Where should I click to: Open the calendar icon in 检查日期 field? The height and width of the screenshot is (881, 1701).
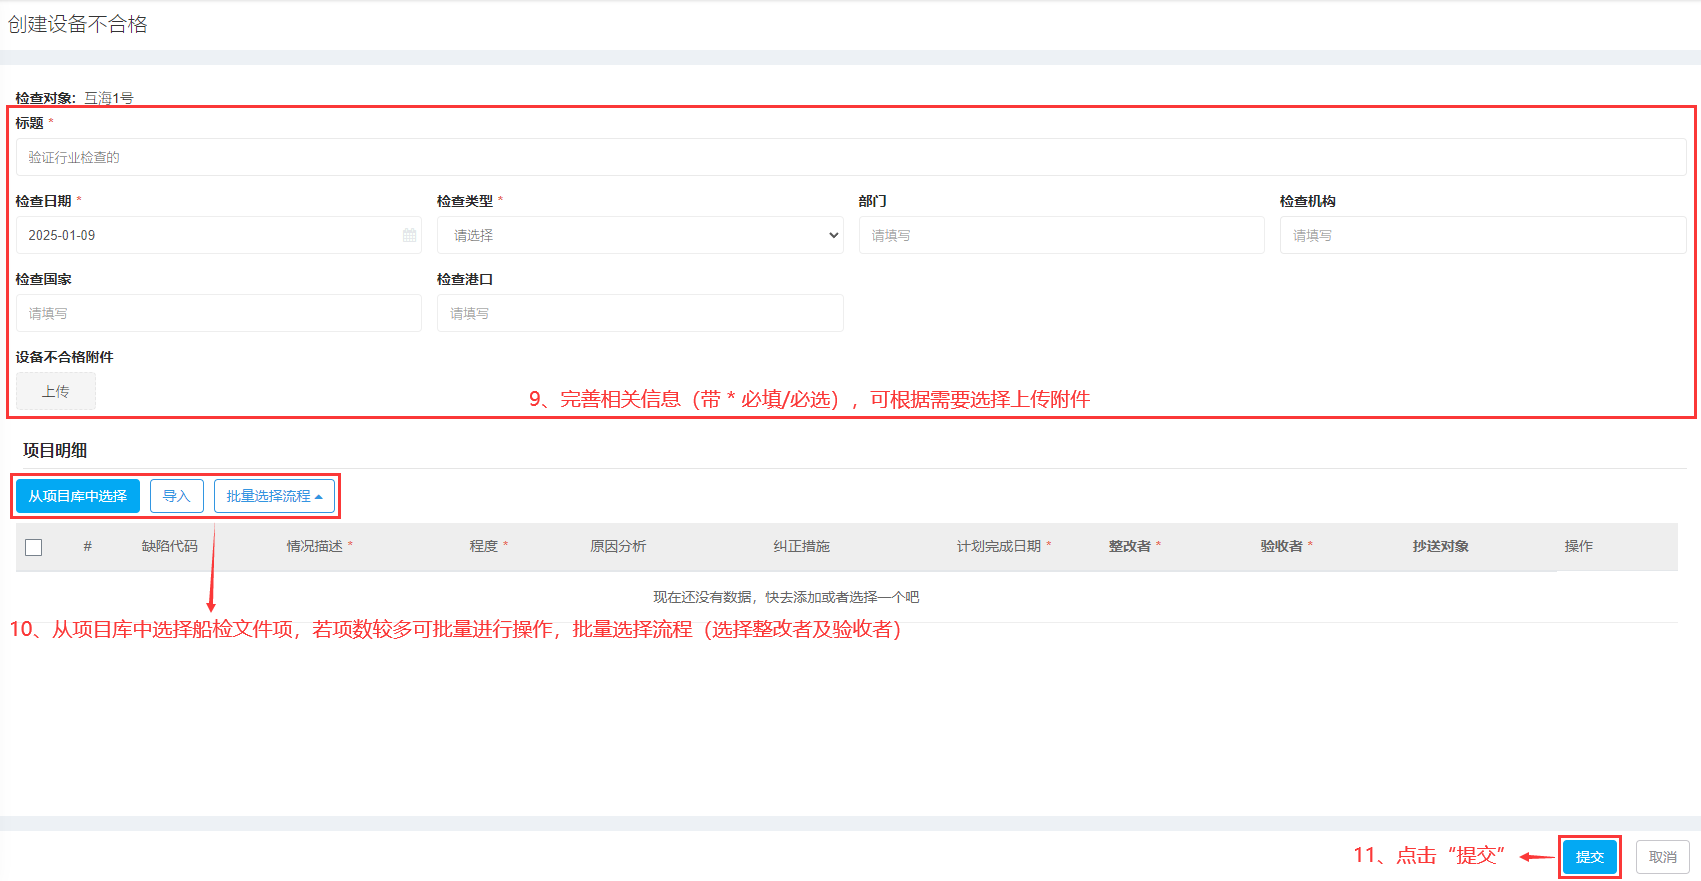(409, 235)
